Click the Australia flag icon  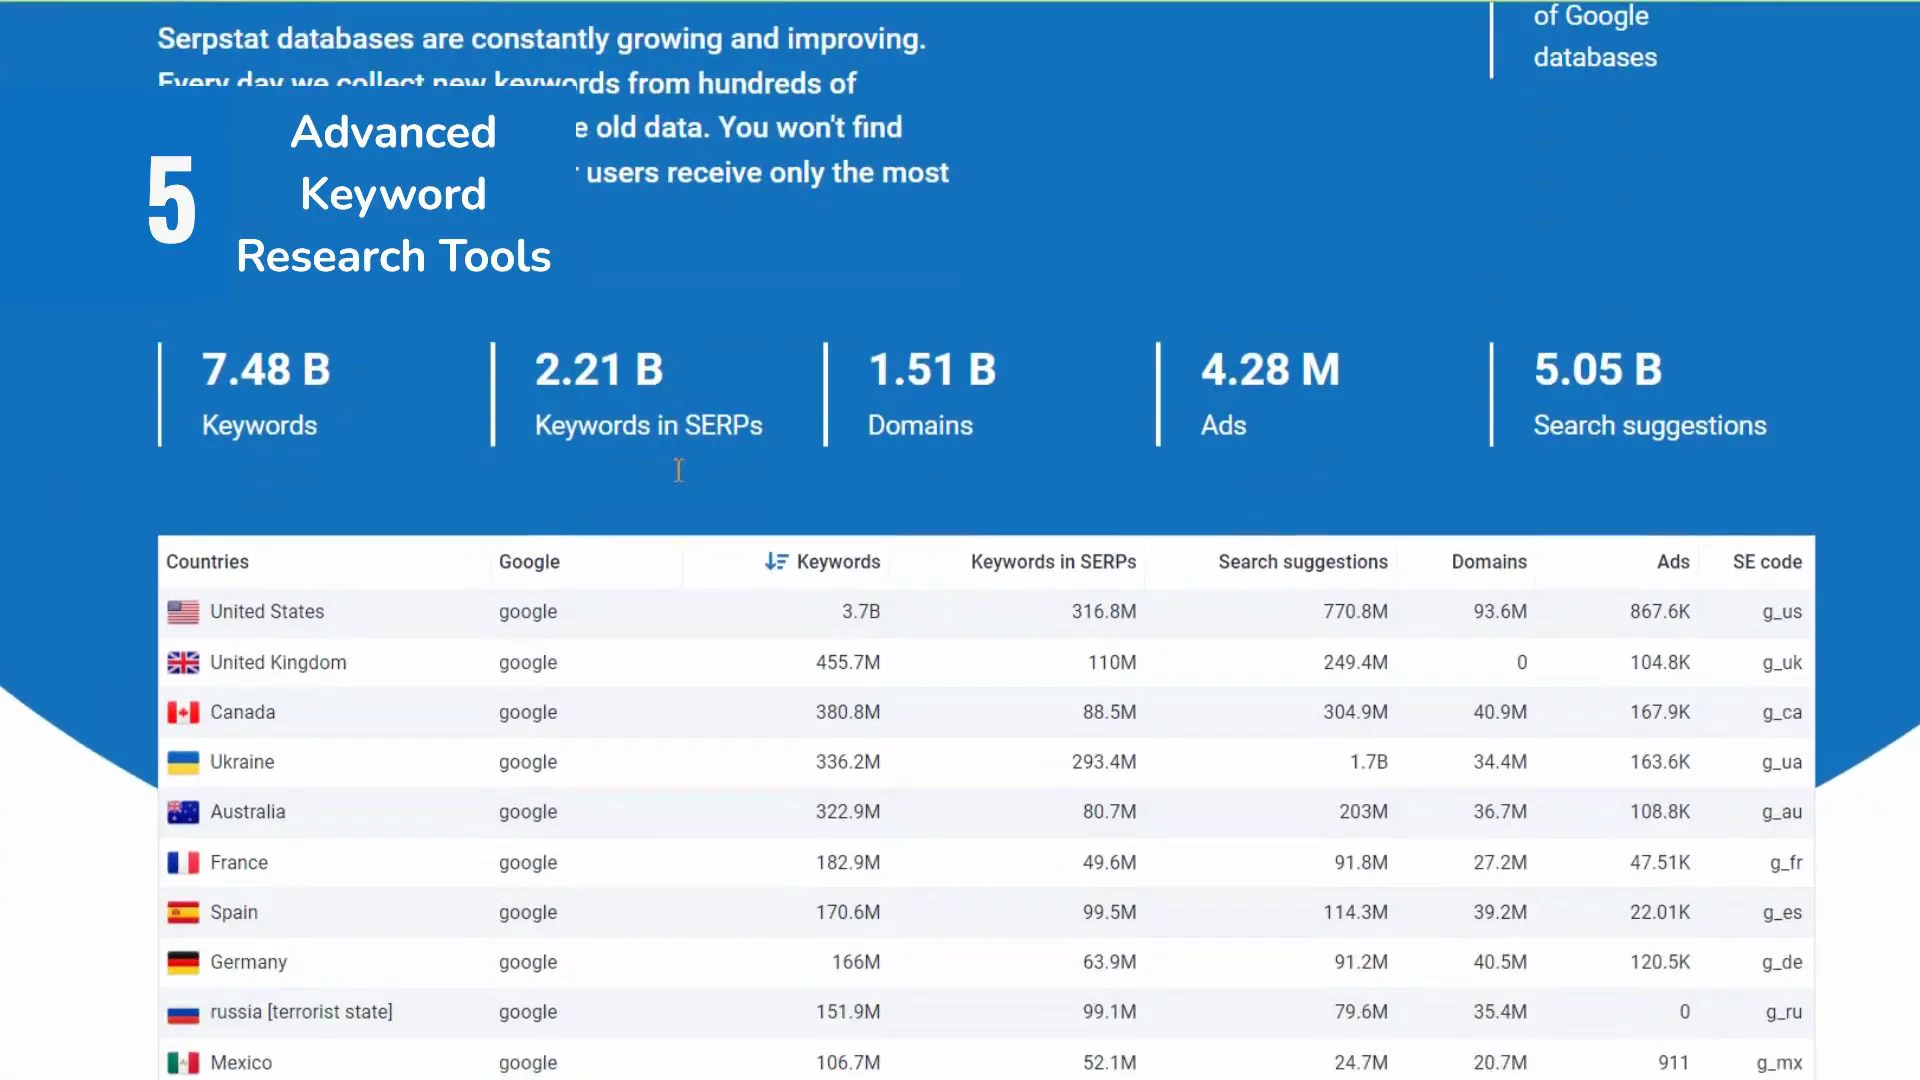183,813
